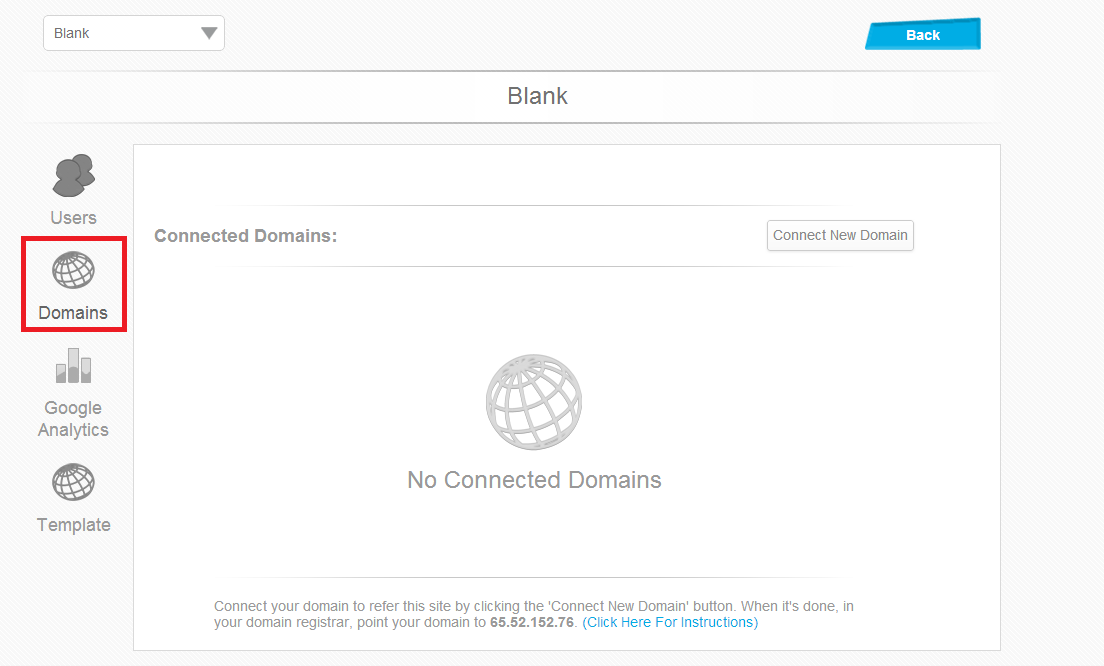Screen dimensions: 1104x666
Task: Click the Template globe icon
Action: click(x=73, y=482)
